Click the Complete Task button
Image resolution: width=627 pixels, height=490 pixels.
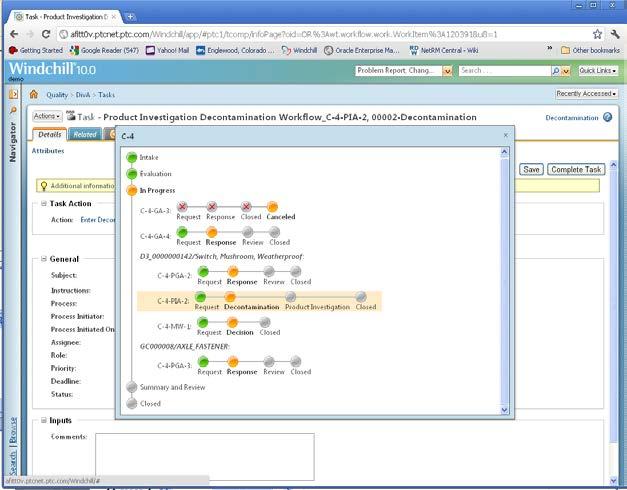pos(576,169)
